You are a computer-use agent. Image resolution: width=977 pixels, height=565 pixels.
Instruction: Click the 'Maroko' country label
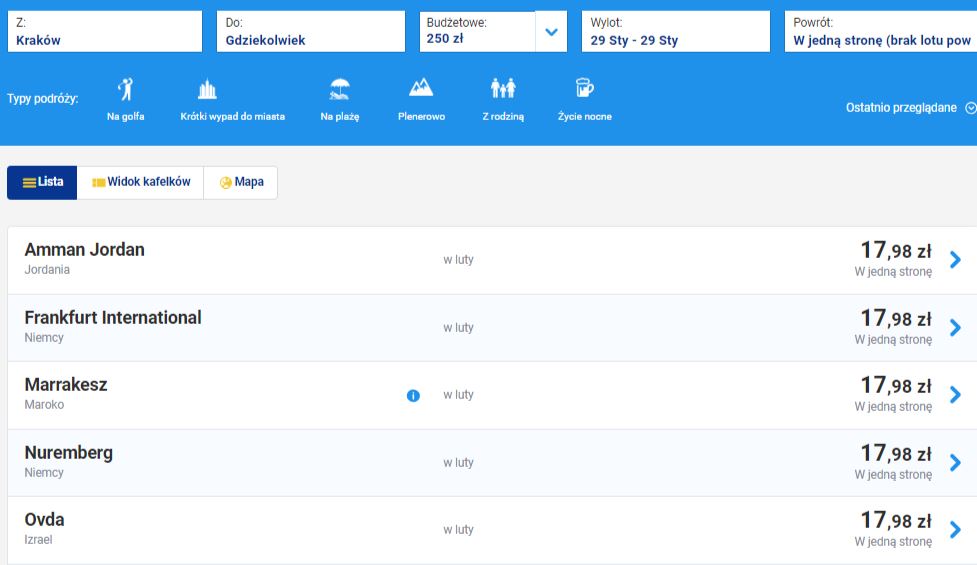pyautogui.click(x=44, y=405)
